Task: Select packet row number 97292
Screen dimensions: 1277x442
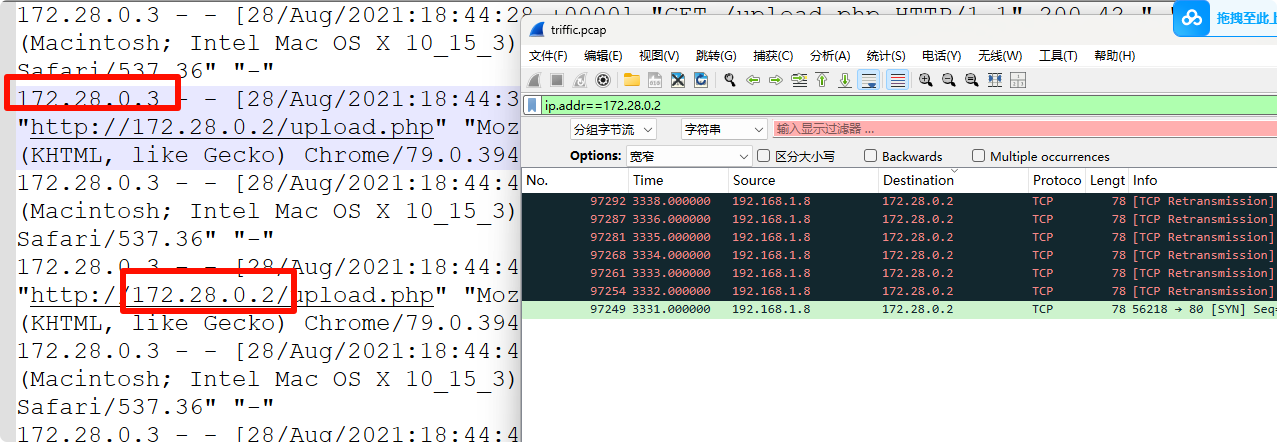Action: (899, 201)
